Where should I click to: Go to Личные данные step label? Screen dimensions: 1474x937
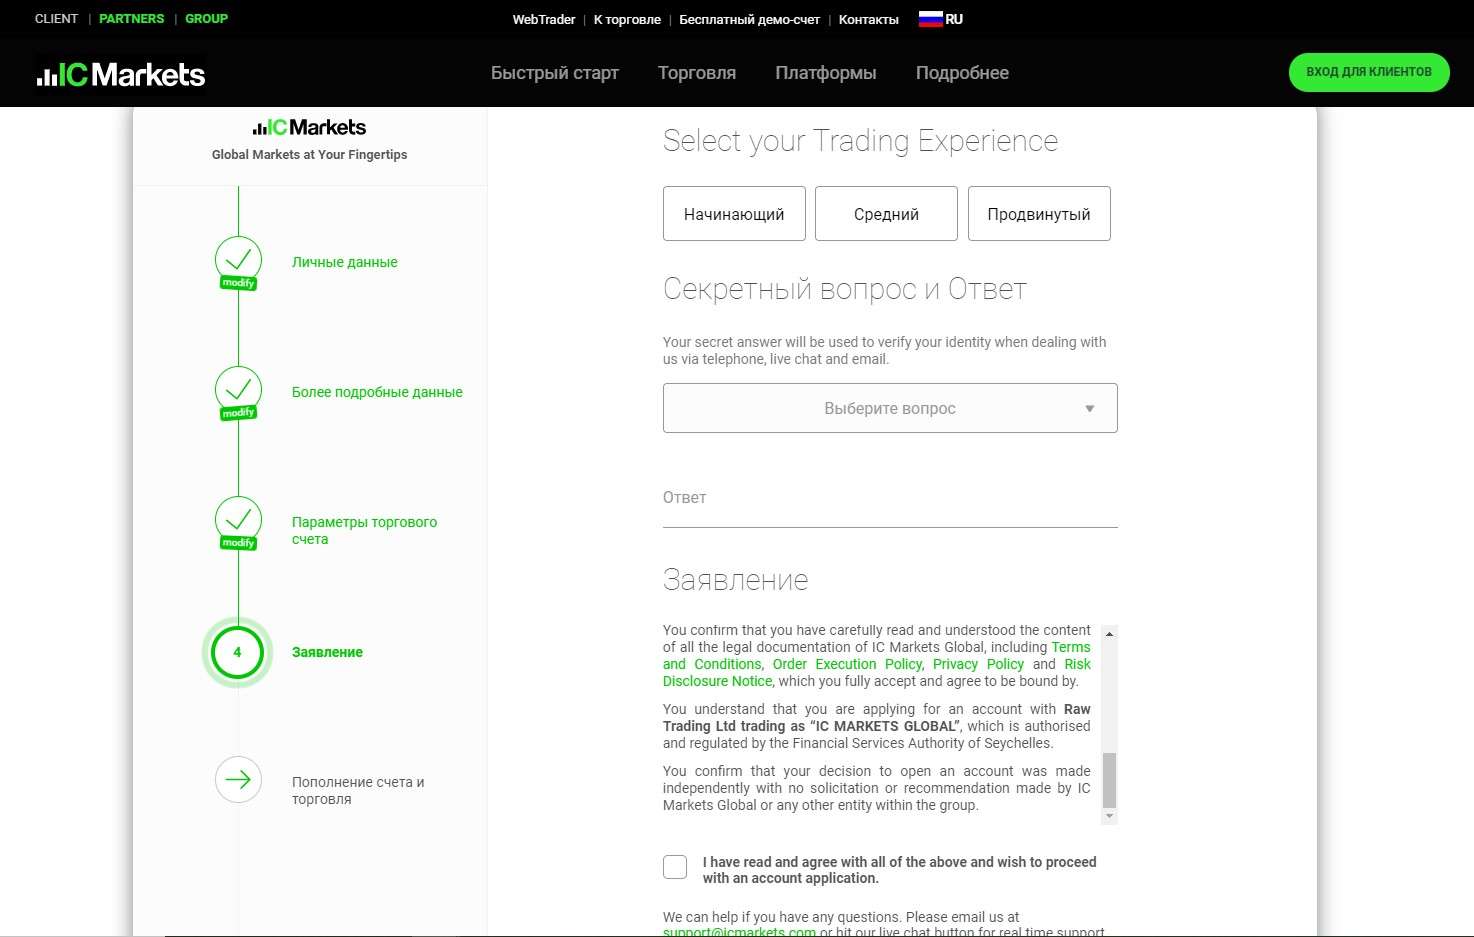(344, 262)
